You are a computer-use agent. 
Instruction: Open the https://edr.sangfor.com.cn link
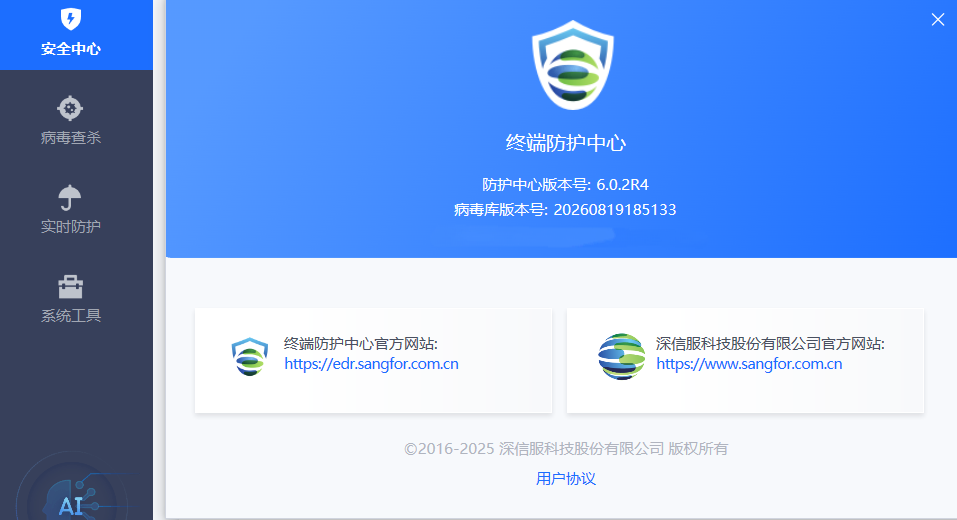click(371, 364)
